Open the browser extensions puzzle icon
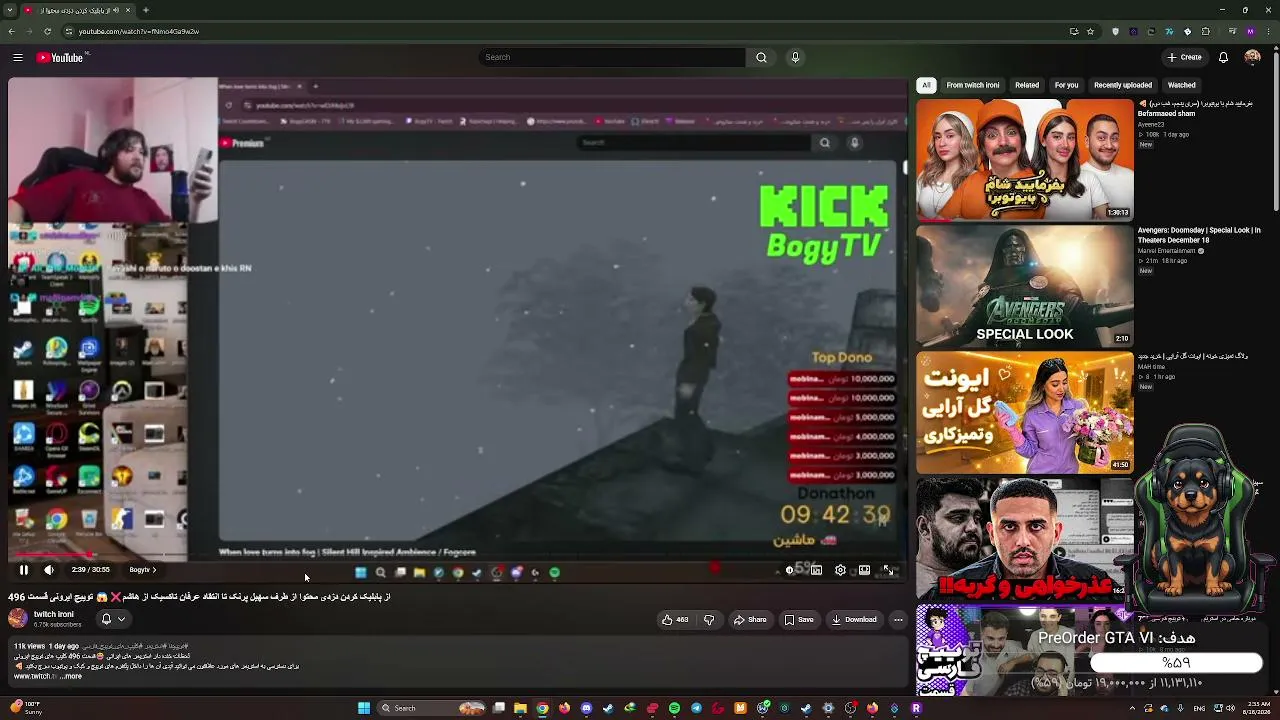1280x720 pixels. [x=1206, y=31]
